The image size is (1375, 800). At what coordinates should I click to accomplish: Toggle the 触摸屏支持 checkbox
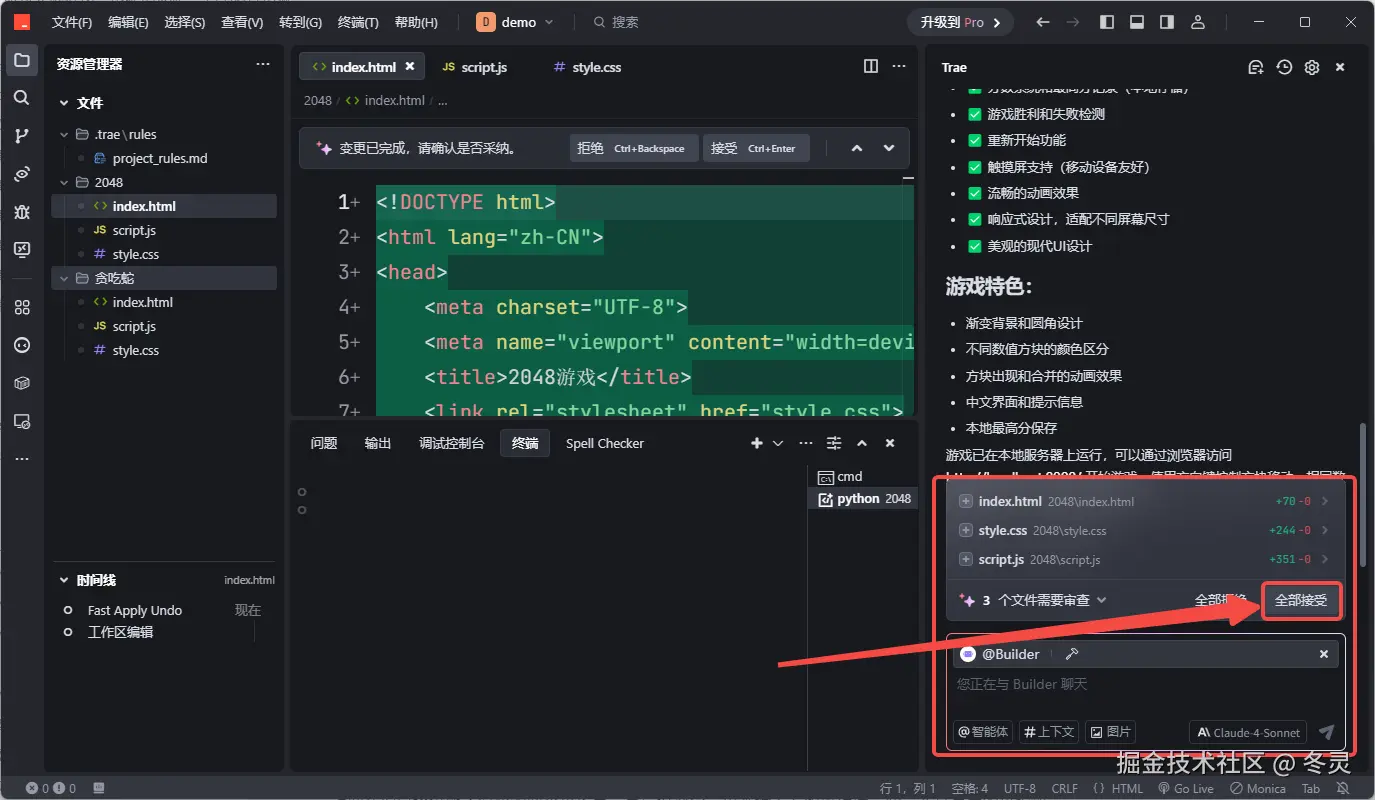[975, 167]
